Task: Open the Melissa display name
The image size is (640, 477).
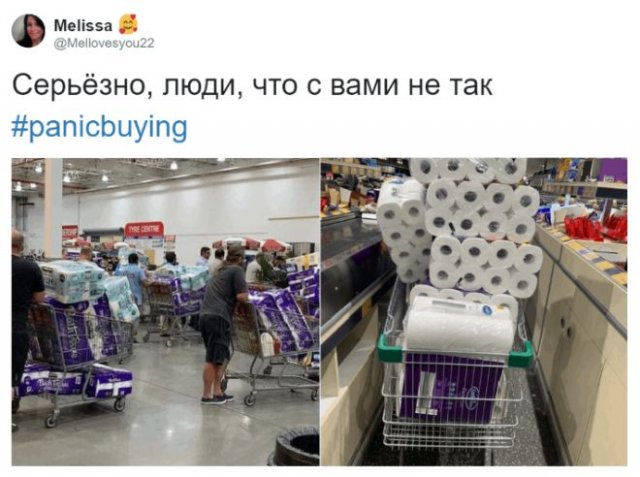Action: click(83, 26)
